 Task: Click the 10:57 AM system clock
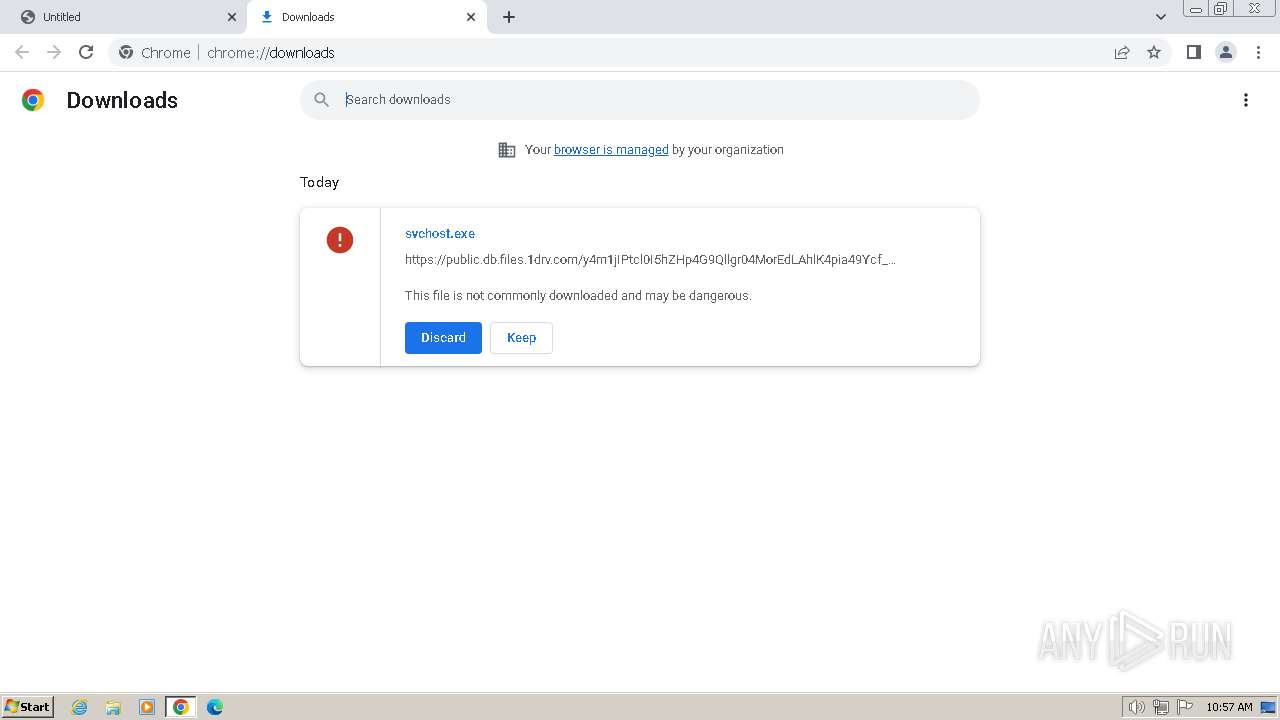(x=1229, y=707)
